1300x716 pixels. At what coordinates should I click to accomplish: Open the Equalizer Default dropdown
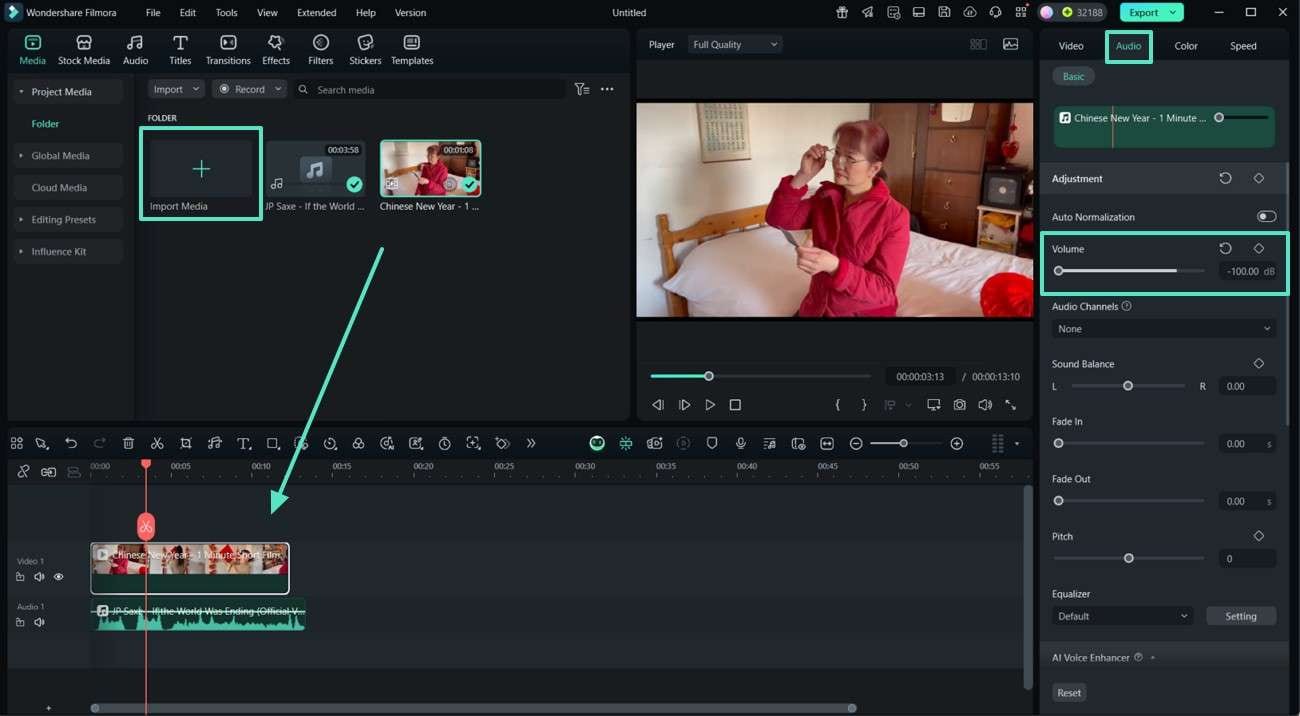1123,616
